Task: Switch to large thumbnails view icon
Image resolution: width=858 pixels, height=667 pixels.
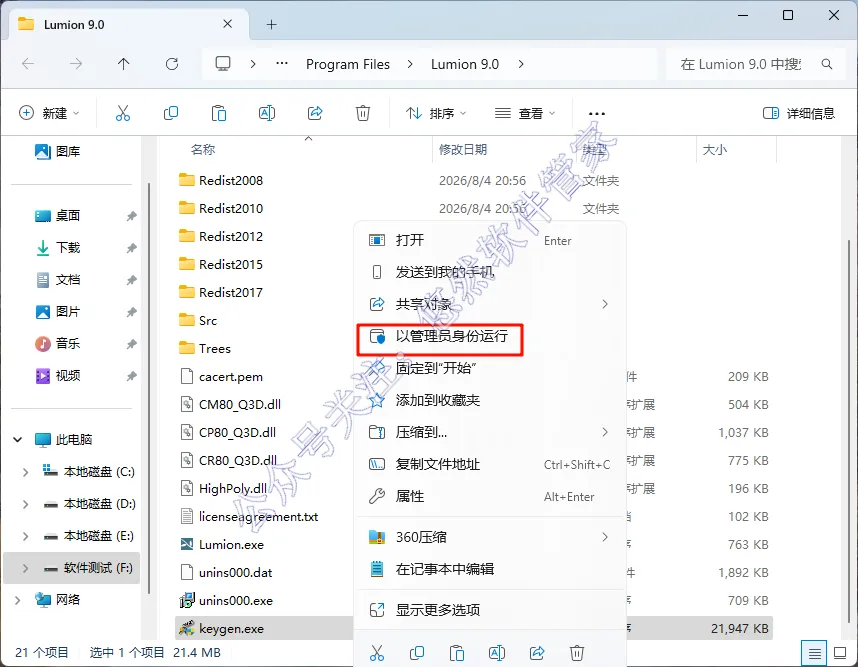Action: [x=840, y=653]
